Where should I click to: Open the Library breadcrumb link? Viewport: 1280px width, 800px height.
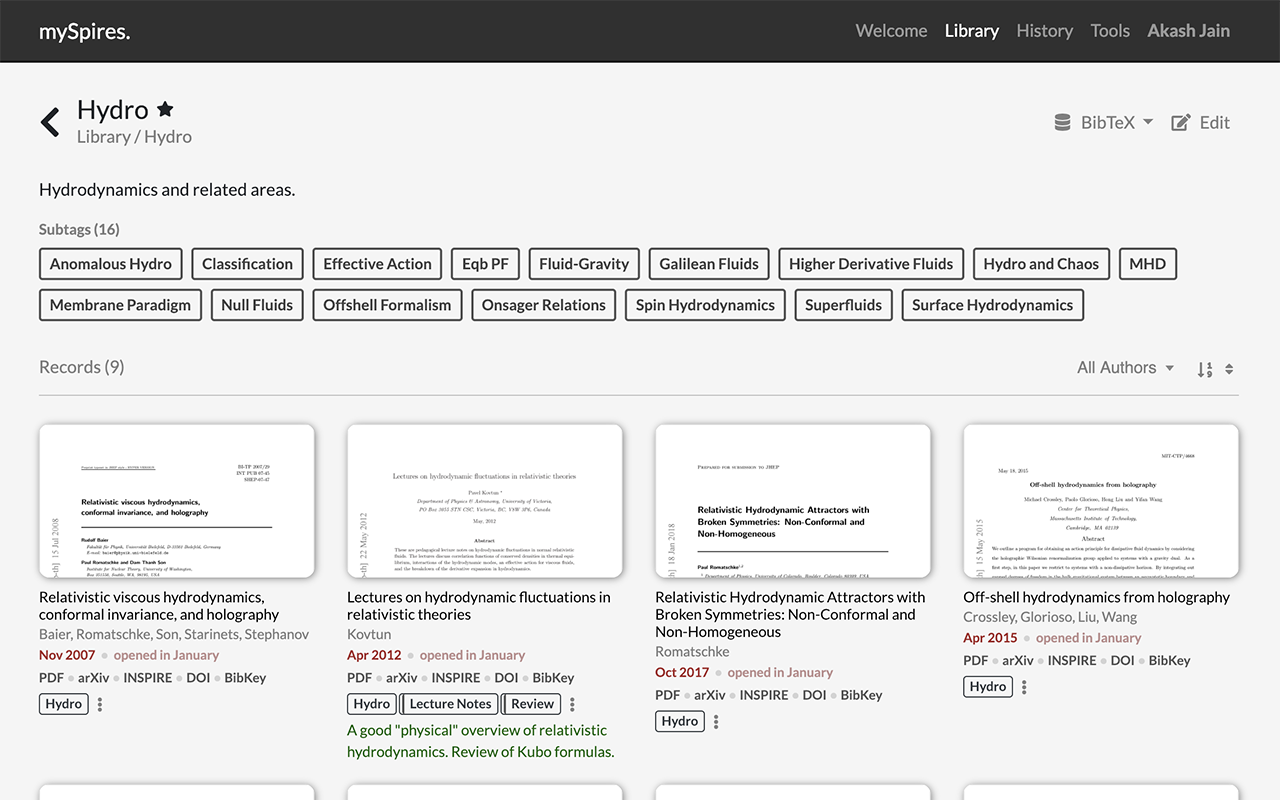pos(103,137)
